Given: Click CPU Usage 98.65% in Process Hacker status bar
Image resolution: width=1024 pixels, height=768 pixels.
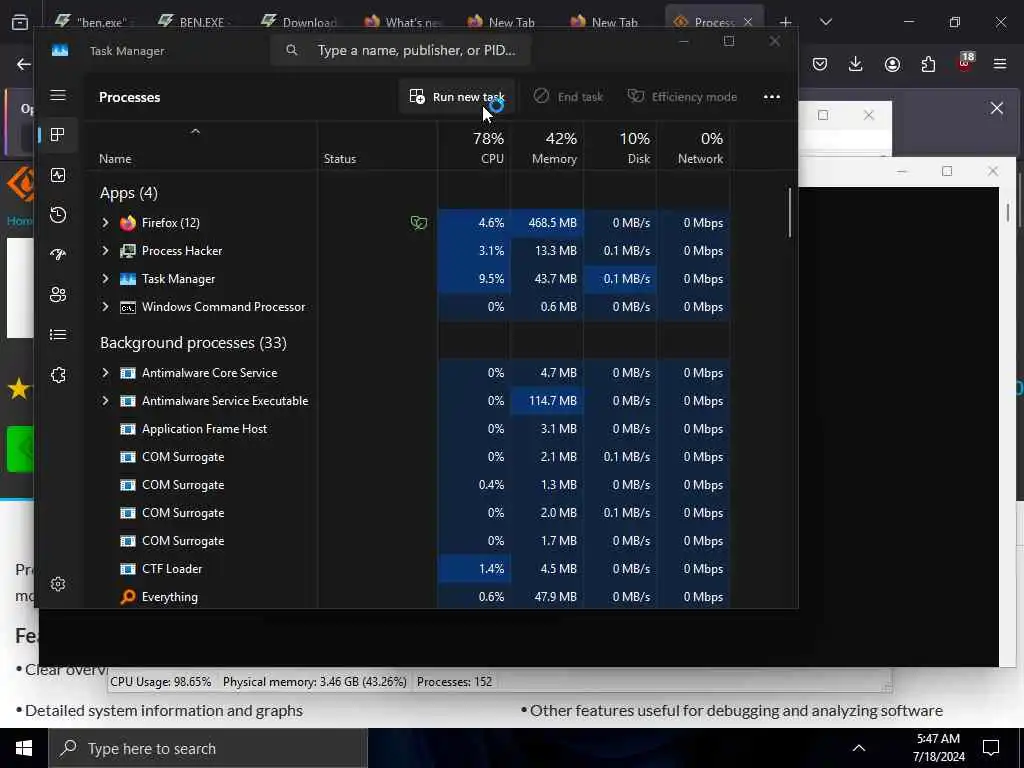Looking at the screenshot, I should tap(161, 682).
